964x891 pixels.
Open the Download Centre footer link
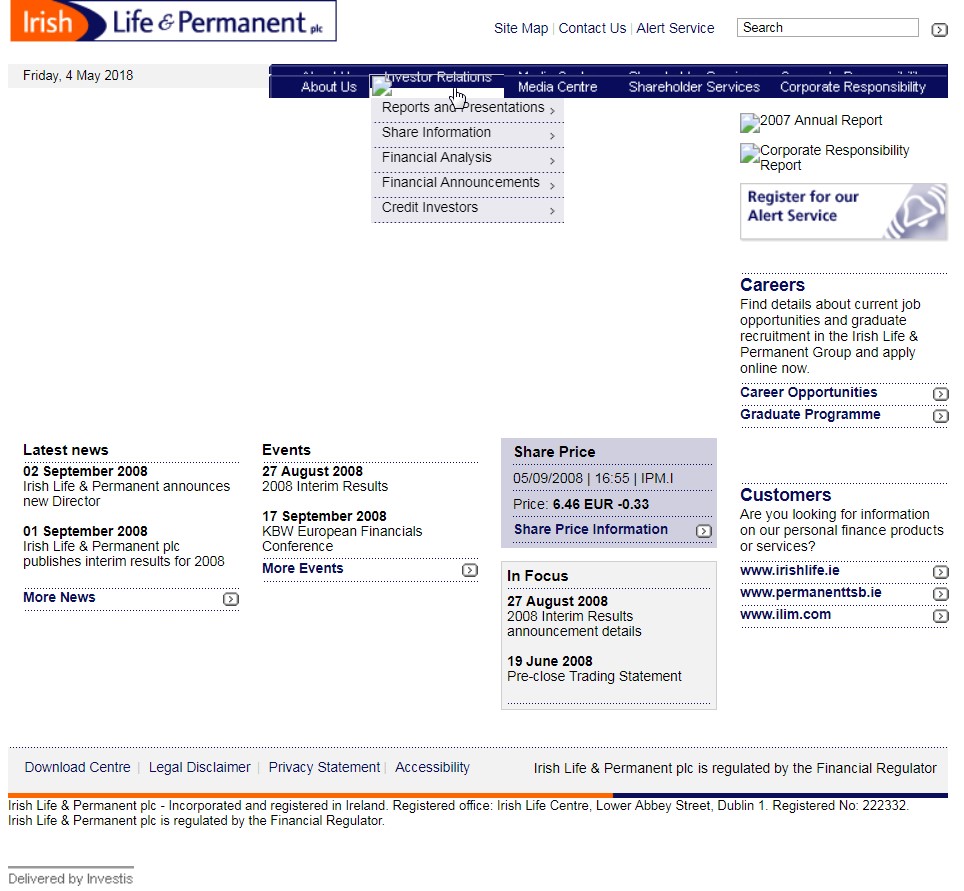pyautogui.click(x=77, y=767)
